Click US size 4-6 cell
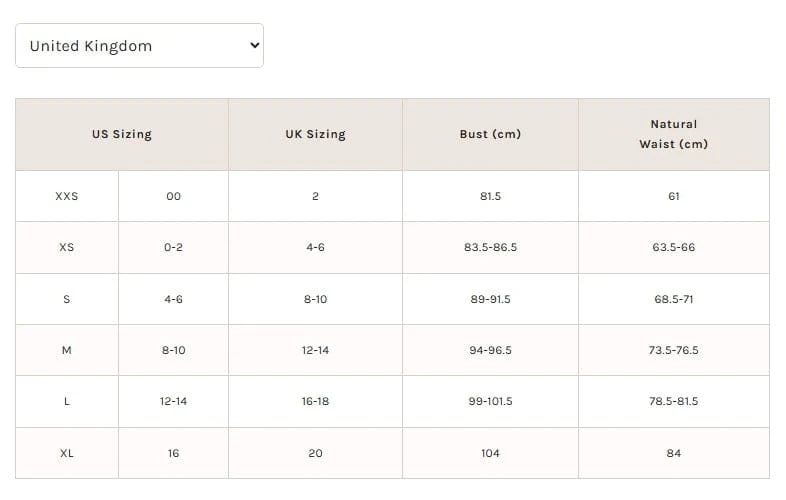 [173, 299]
